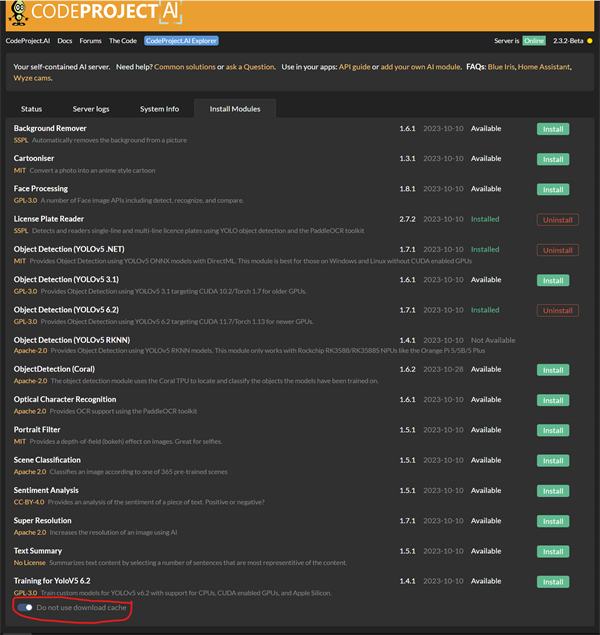Switch to the Server logs tab

pyautogui.click(x=91, y=109)
